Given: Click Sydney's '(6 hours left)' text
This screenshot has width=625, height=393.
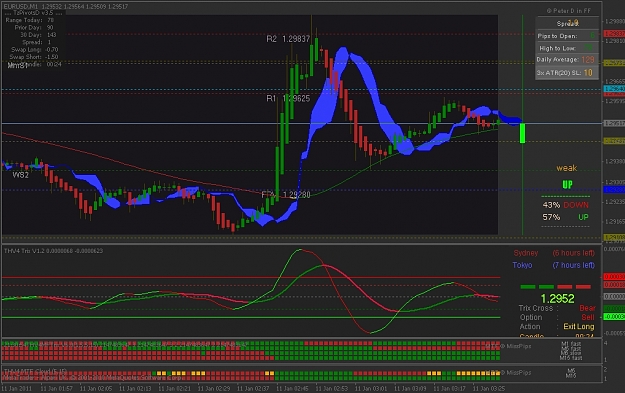Looking at the screenshot, I should [x=574, y=253].
